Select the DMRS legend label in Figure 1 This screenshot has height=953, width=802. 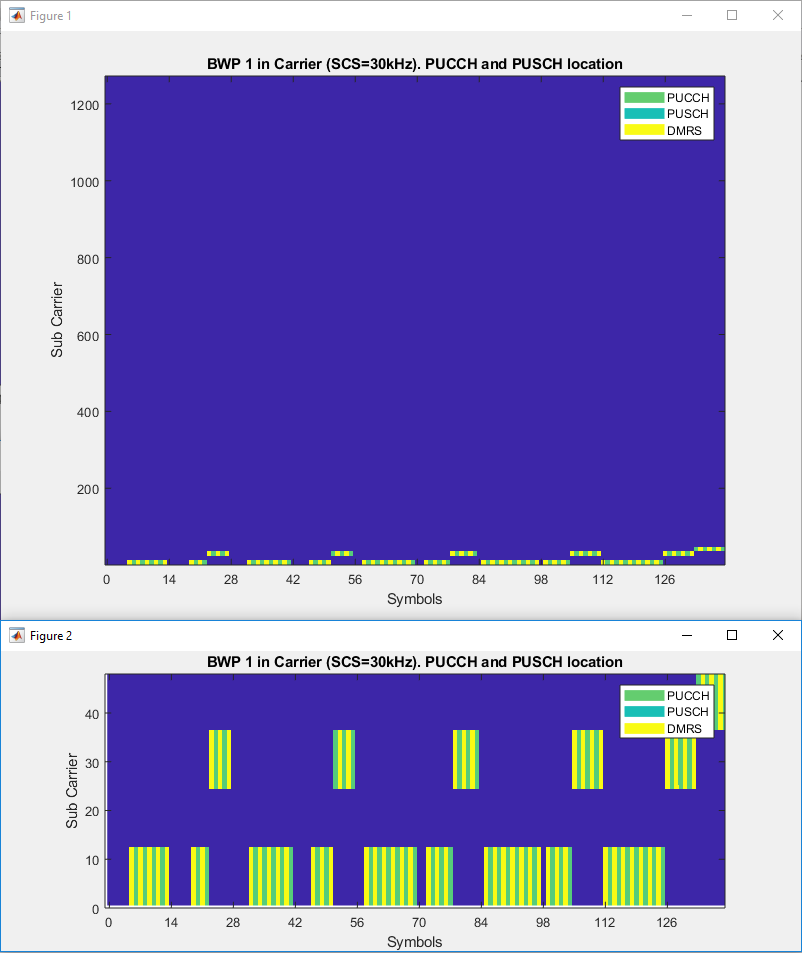(x=685, y=130)
